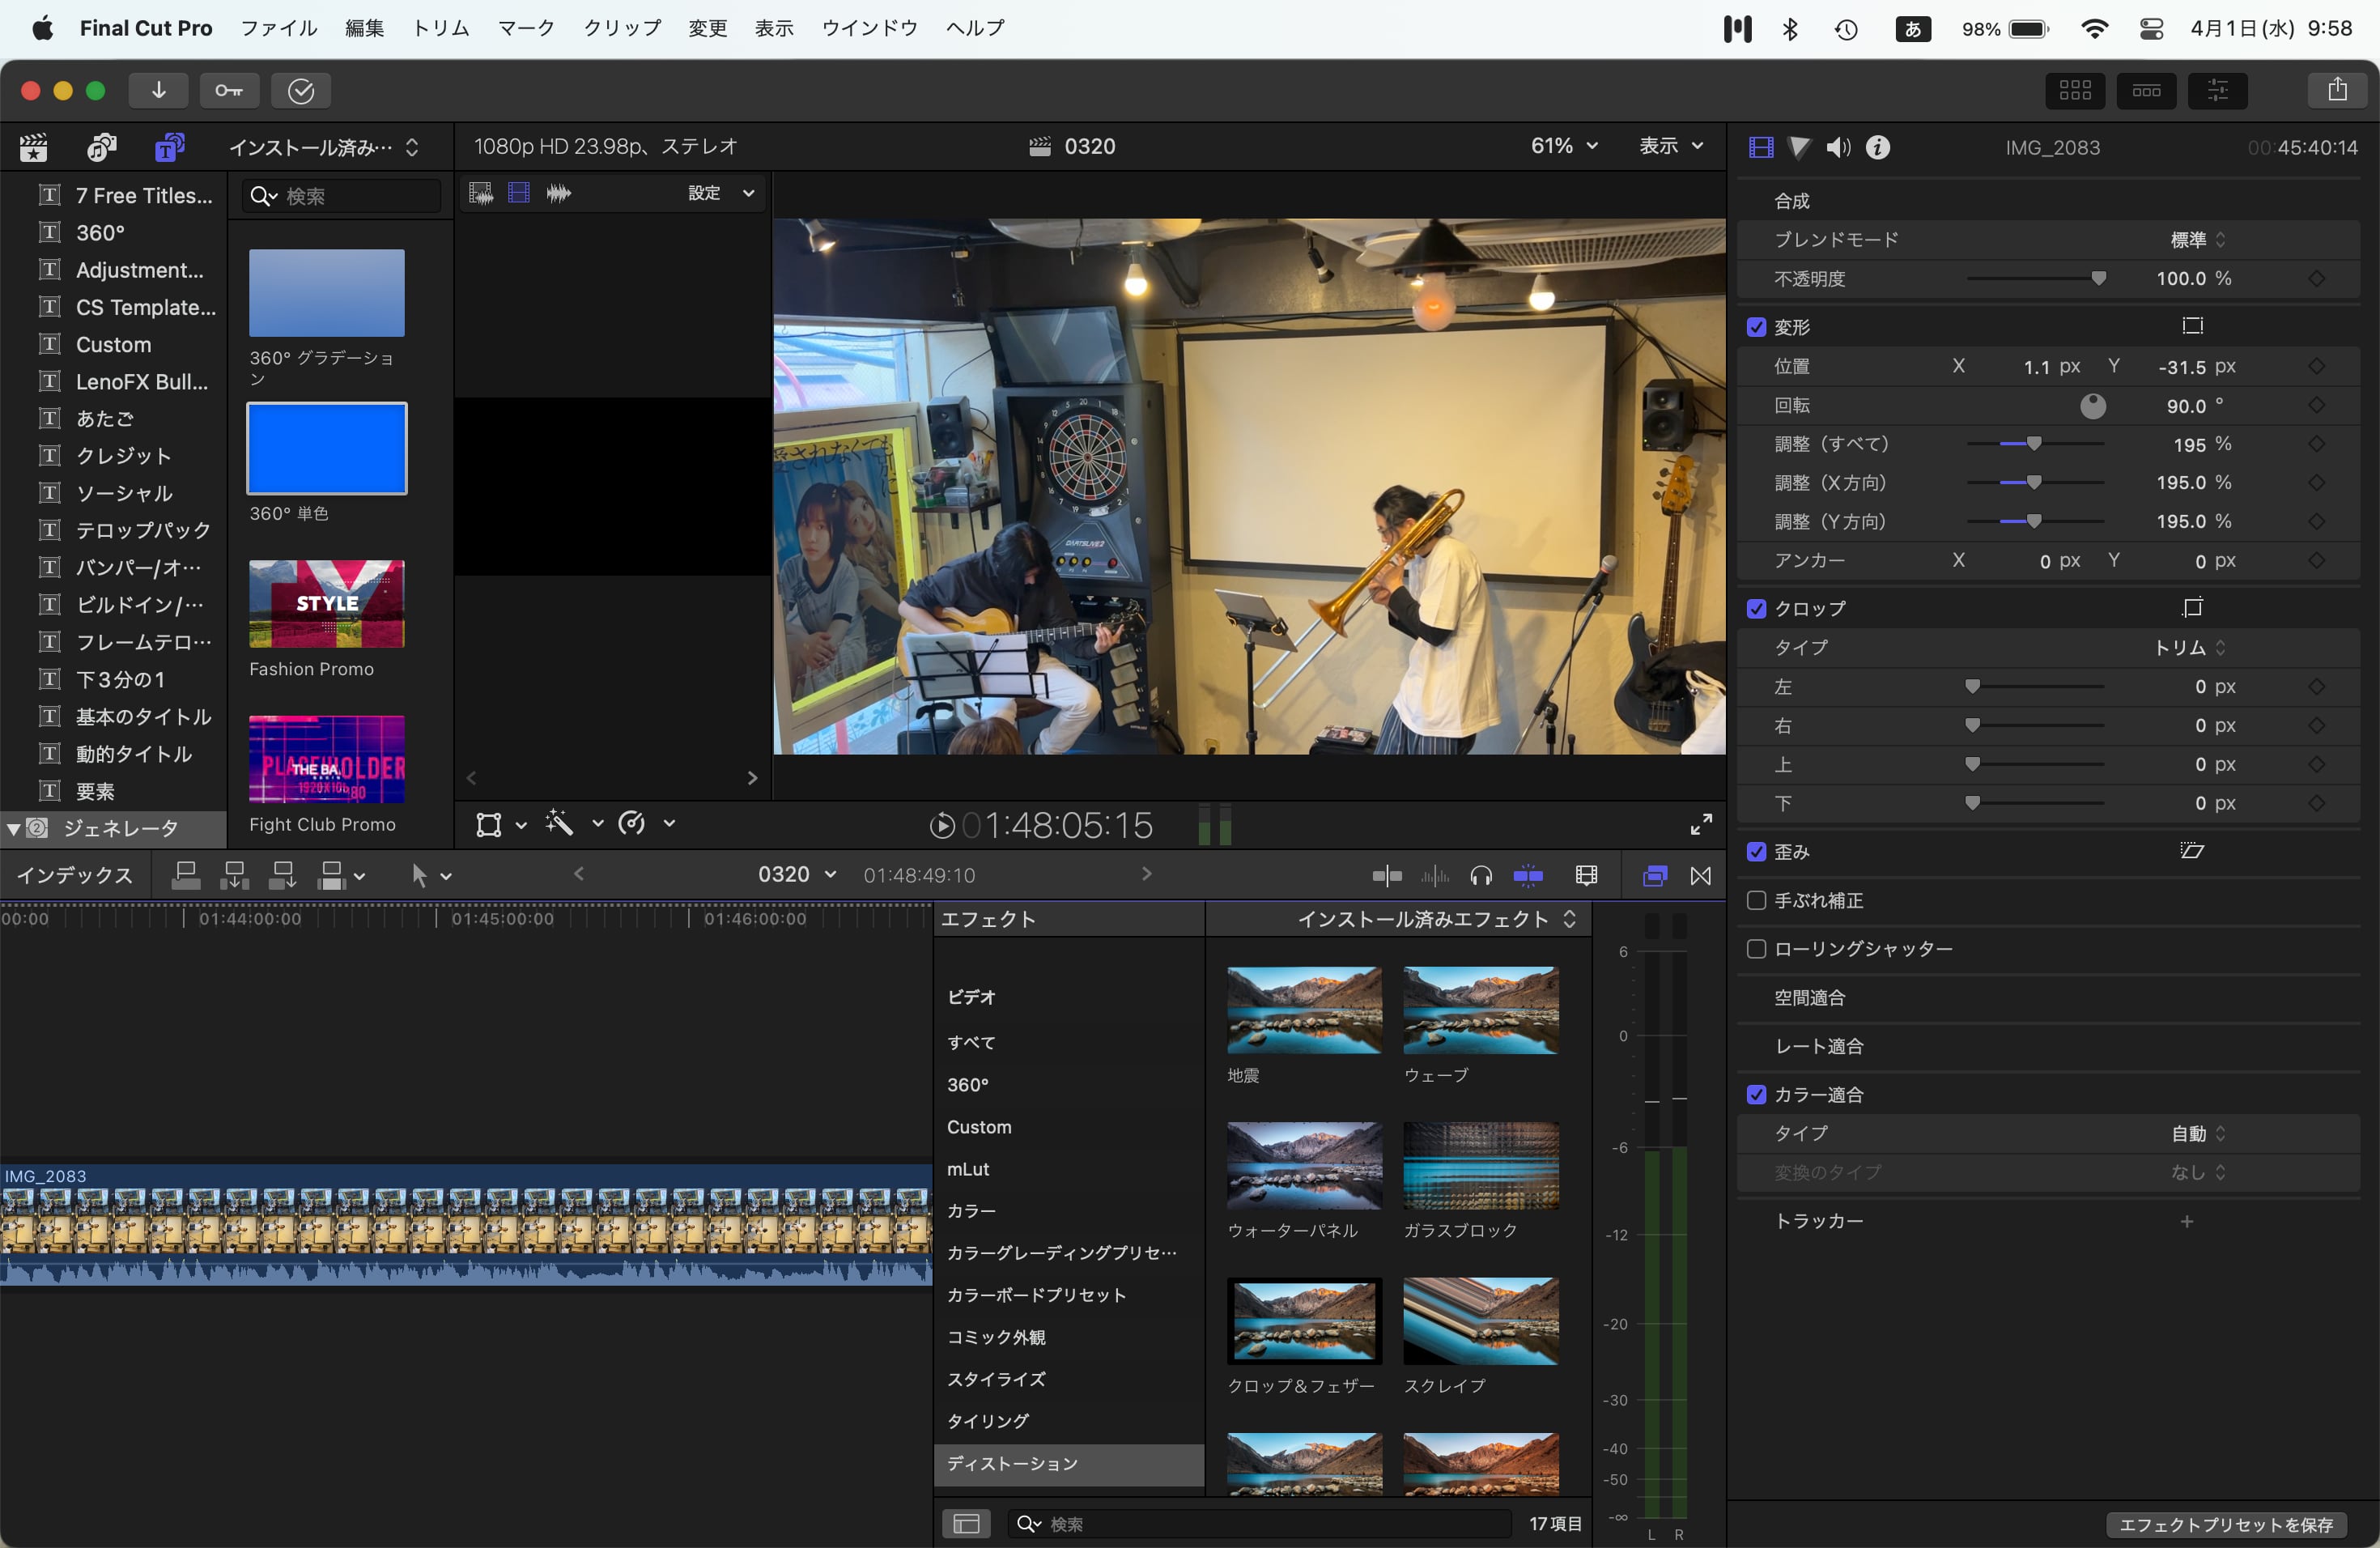Toggle the solo headphones icon
Viewport: 2380px width, 1548px height.
pos(1481,876)
